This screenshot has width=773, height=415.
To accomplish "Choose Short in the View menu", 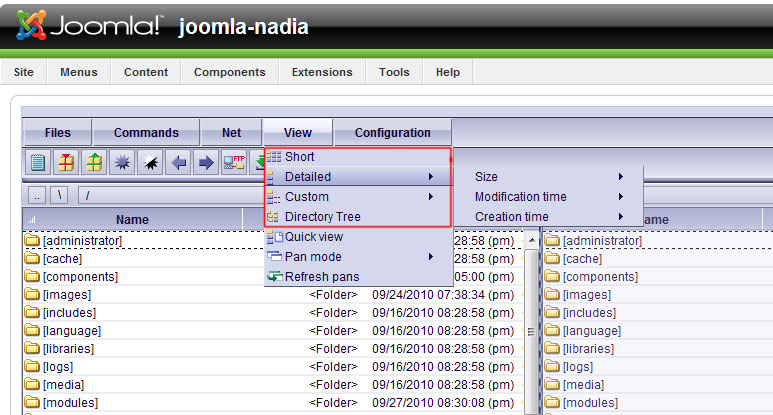I will (x=358, y=157).
